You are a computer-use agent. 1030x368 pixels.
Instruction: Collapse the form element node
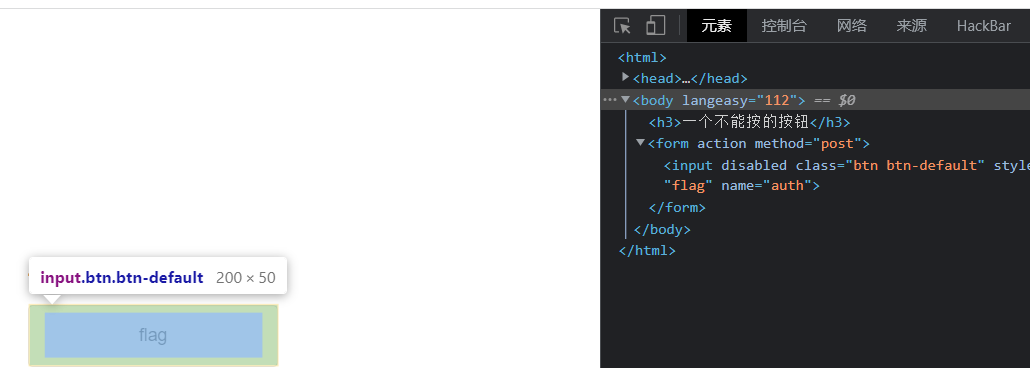coord(640,143)
